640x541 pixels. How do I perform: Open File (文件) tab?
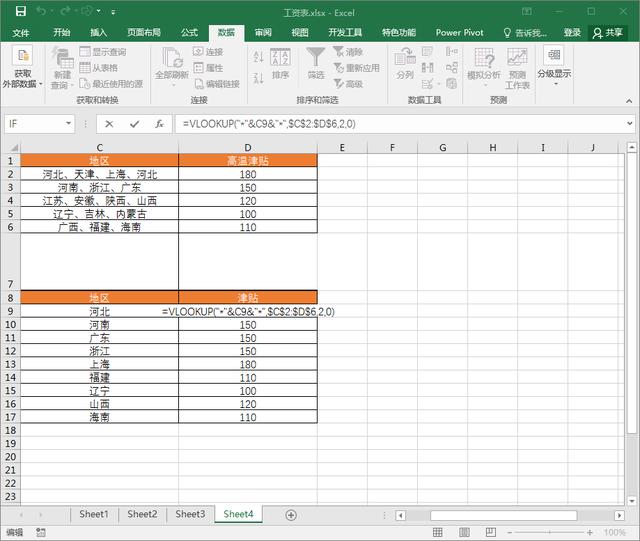[20, 33]
